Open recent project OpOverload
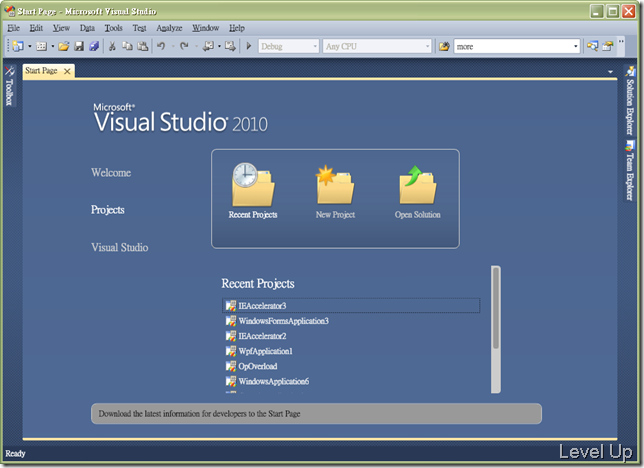This screenshot has width=644, height=468. pos(258,367)
